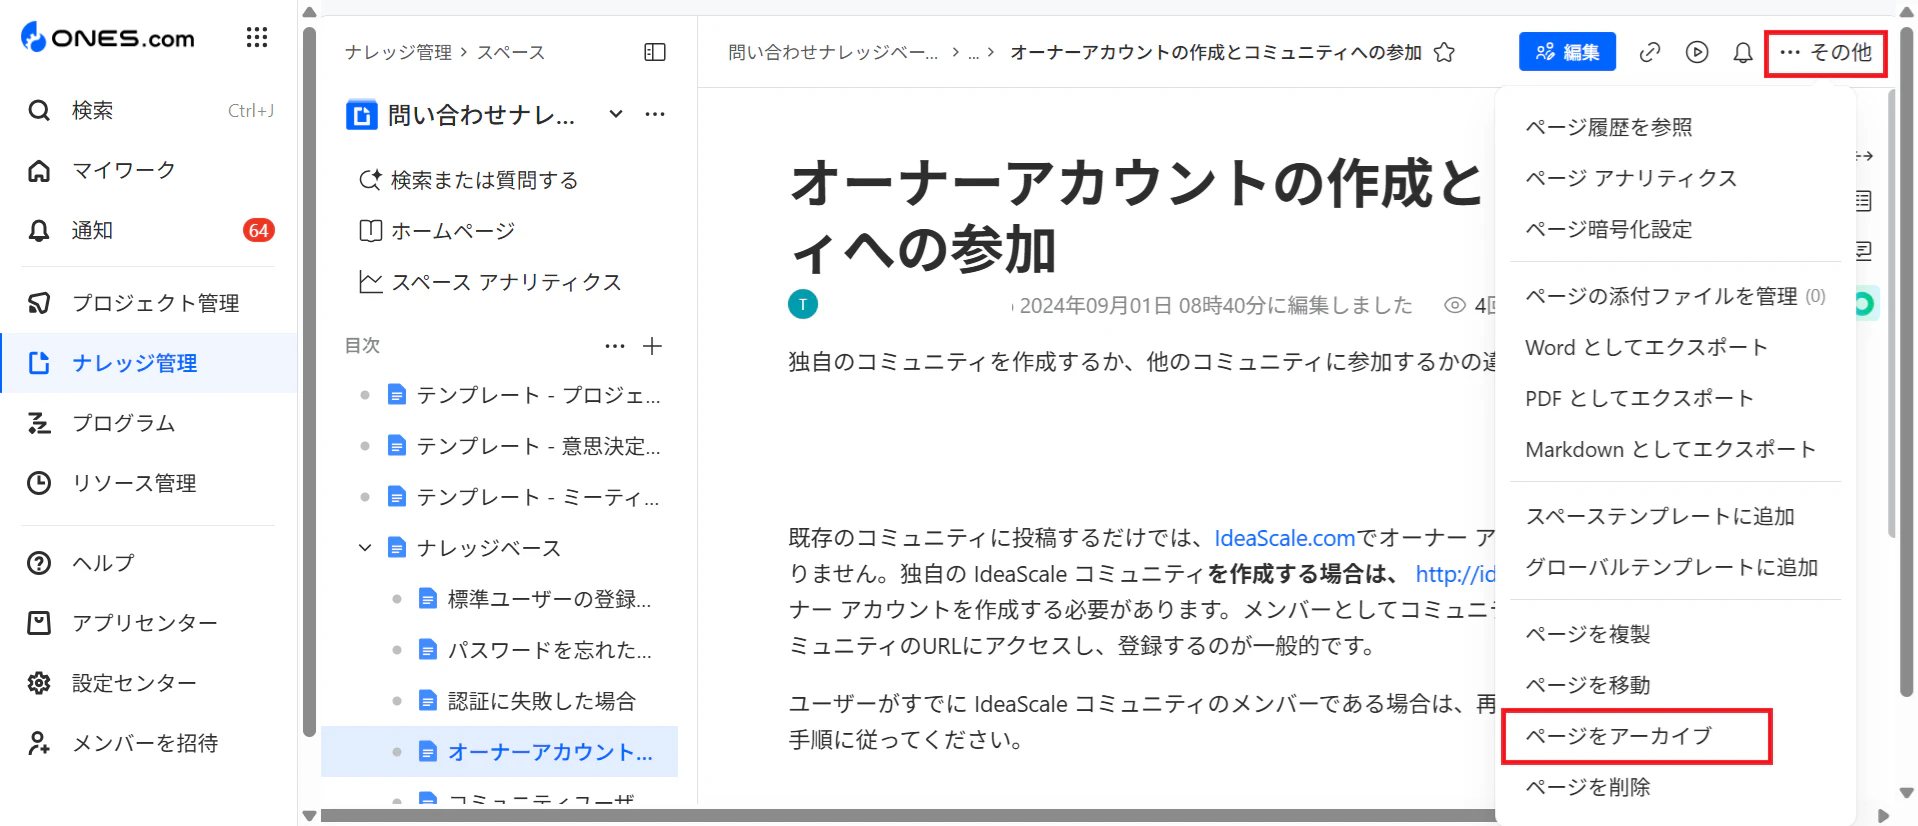Copy page link with the link icon
Image resolution: width=1918 pixels, height=826 pixels.
pyautogui.click(x=1650, y=52)
